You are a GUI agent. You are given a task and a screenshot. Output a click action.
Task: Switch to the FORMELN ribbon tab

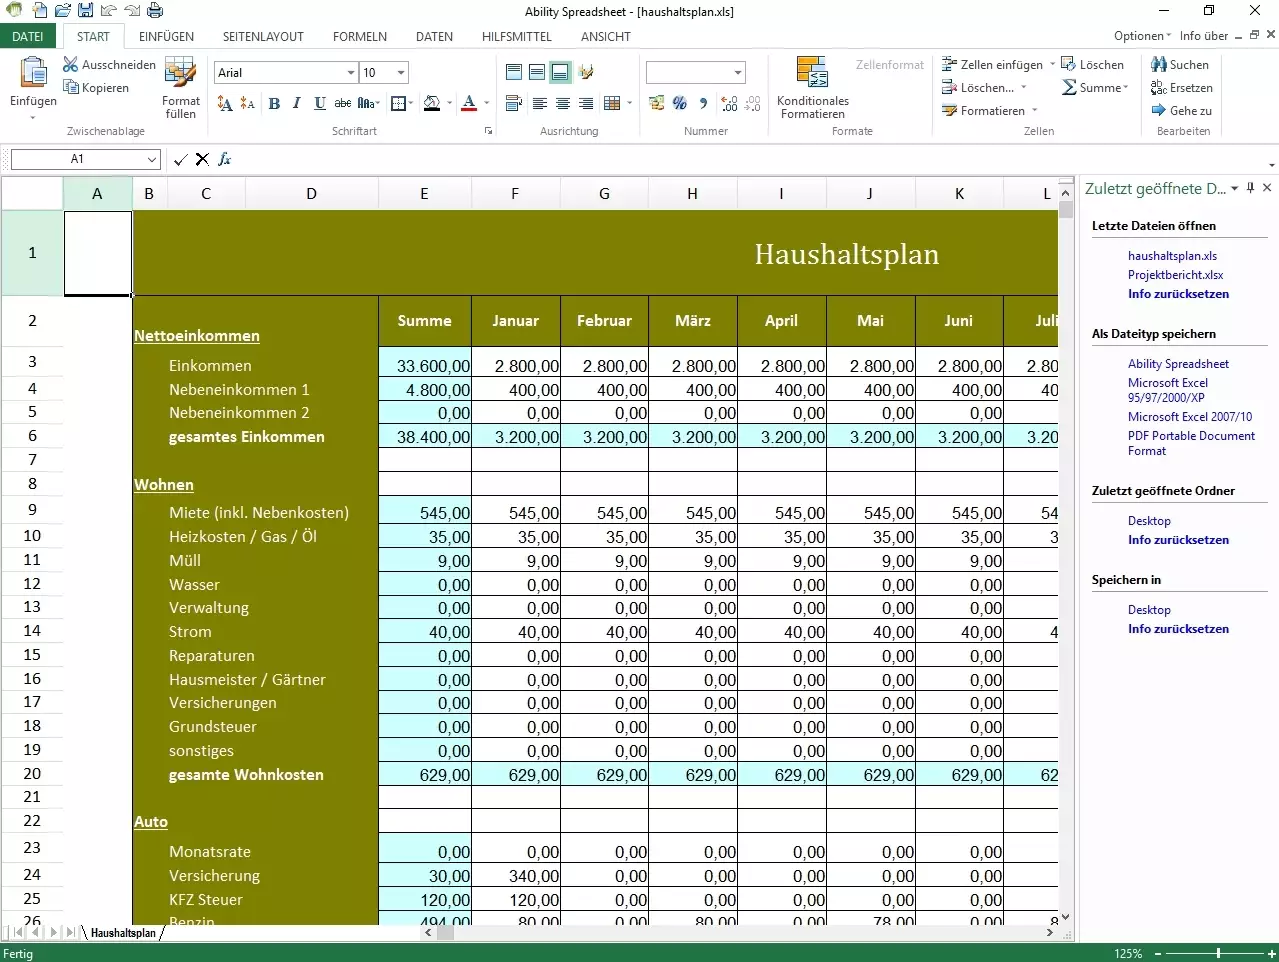360,37
